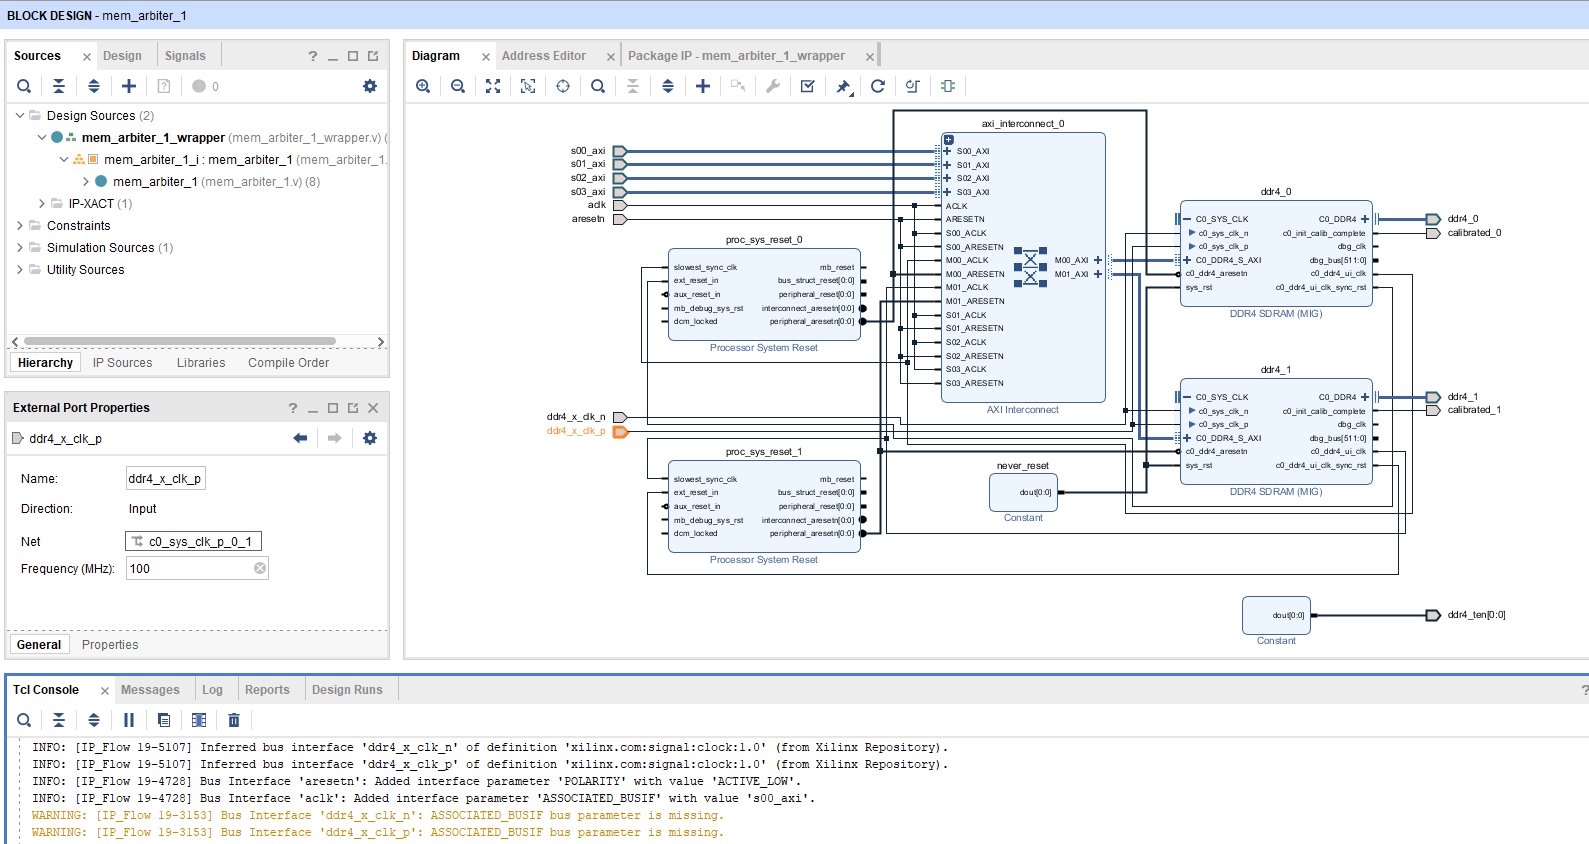Open the Messages tab

pos(150,690)
